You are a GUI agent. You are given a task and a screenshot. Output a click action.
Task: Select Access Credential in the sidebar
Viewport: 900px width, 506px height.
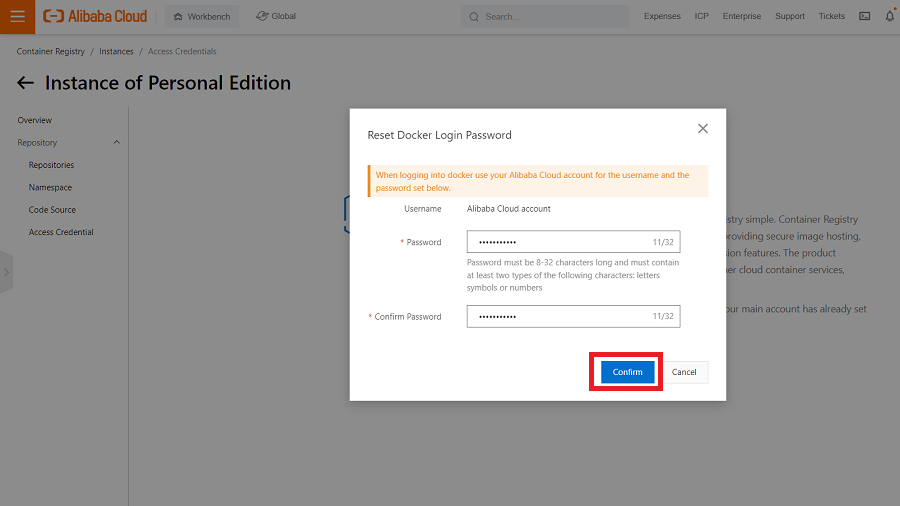(x=61, y=232)
